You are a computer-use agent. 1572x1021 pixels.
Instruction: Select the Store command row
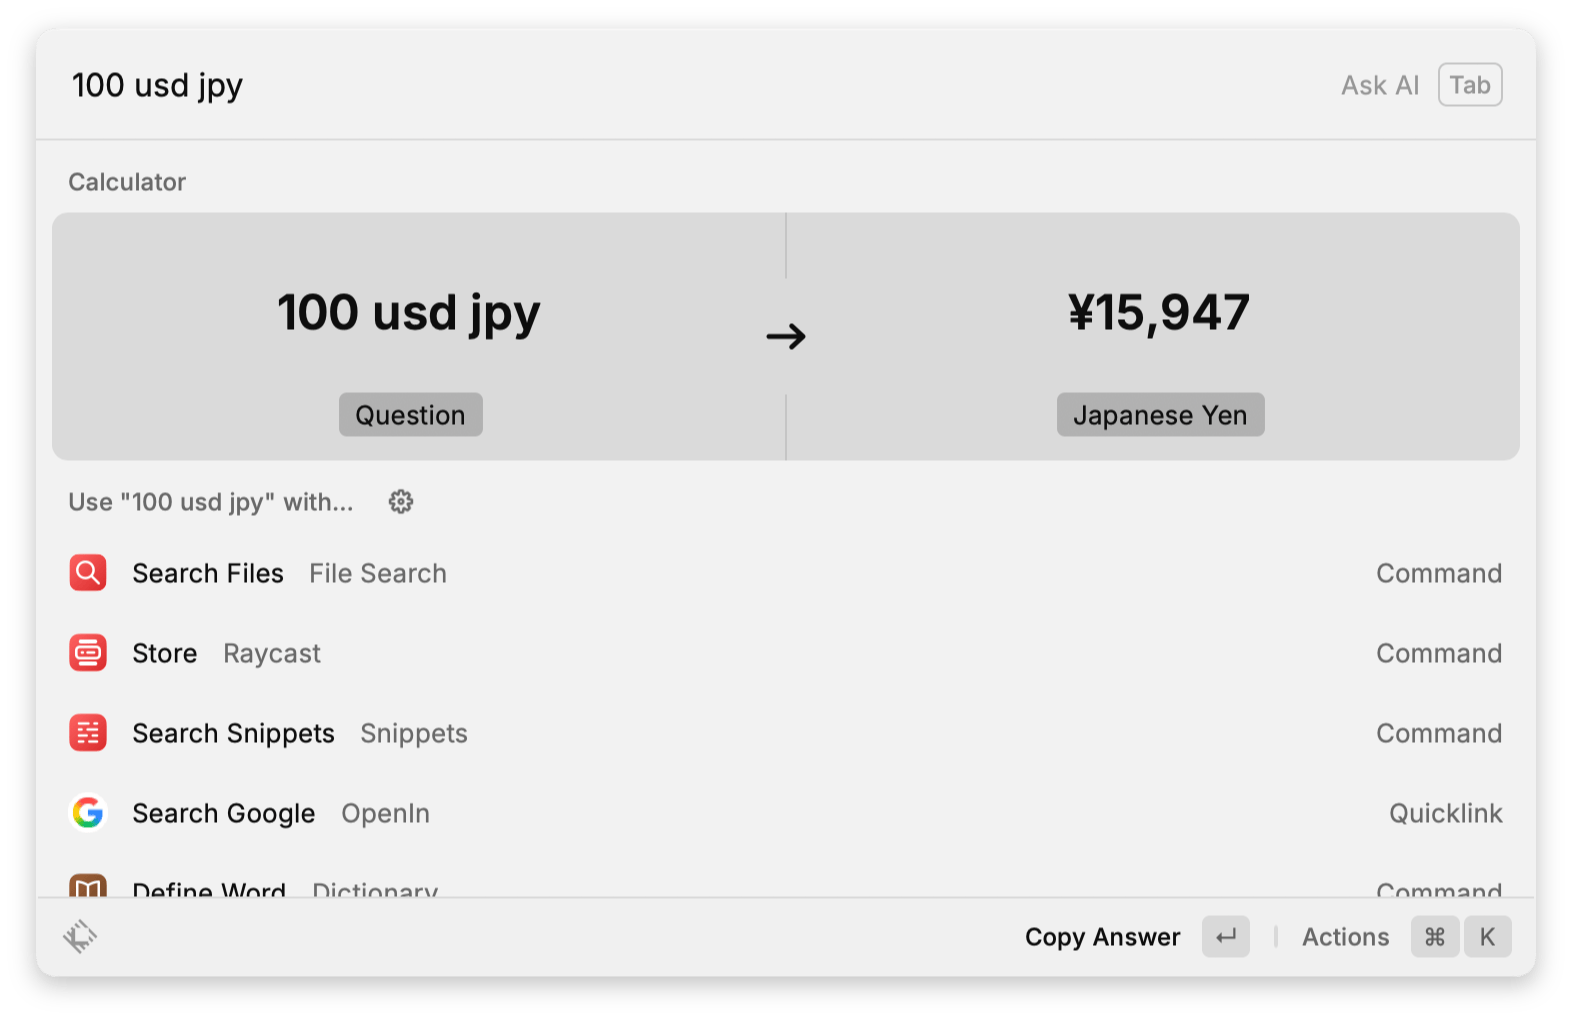(785, 653)
